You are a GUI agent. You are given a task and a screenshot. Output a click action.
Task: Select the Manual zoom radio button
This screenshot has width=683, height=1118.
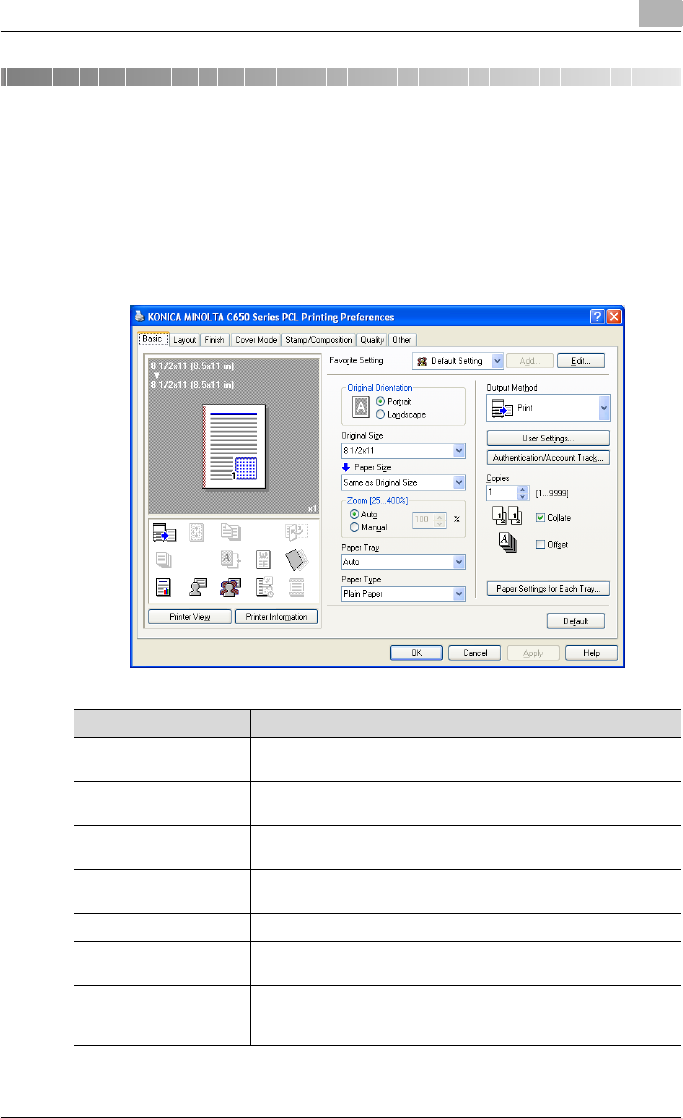(x=354, y=527)
